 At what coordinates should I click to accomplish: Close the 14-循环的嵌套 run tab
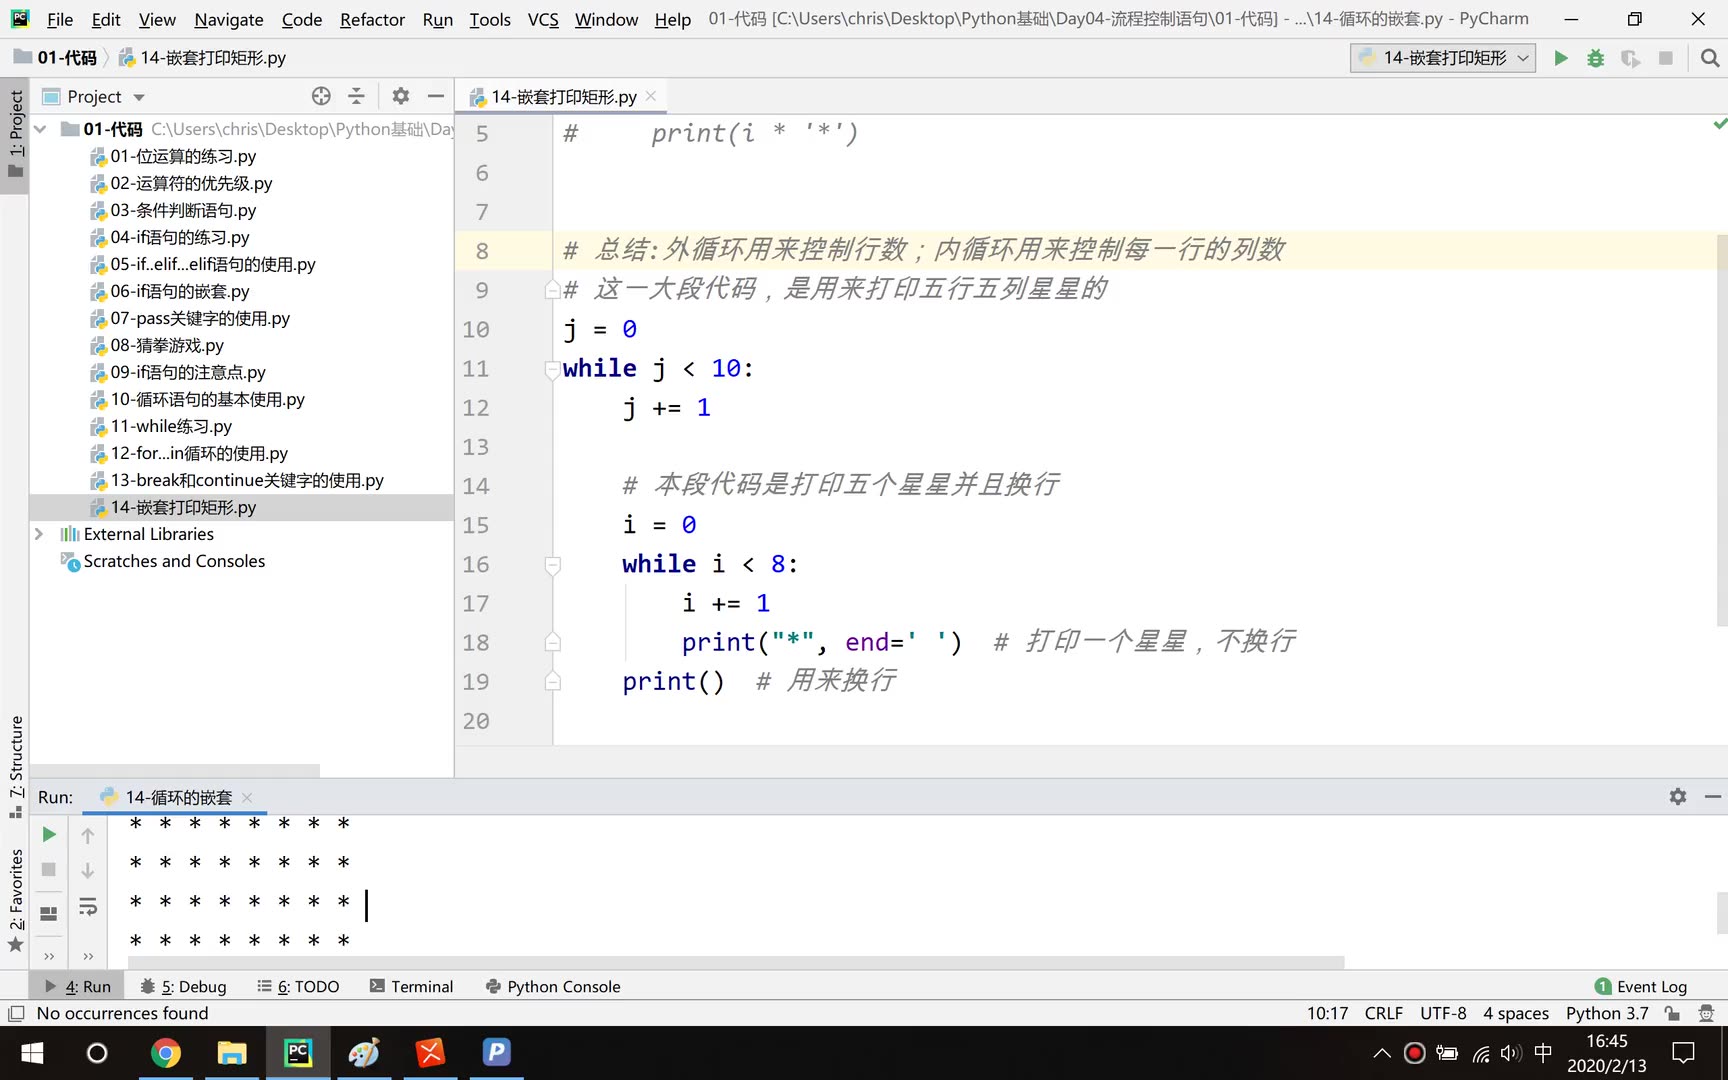click(247, 797)
